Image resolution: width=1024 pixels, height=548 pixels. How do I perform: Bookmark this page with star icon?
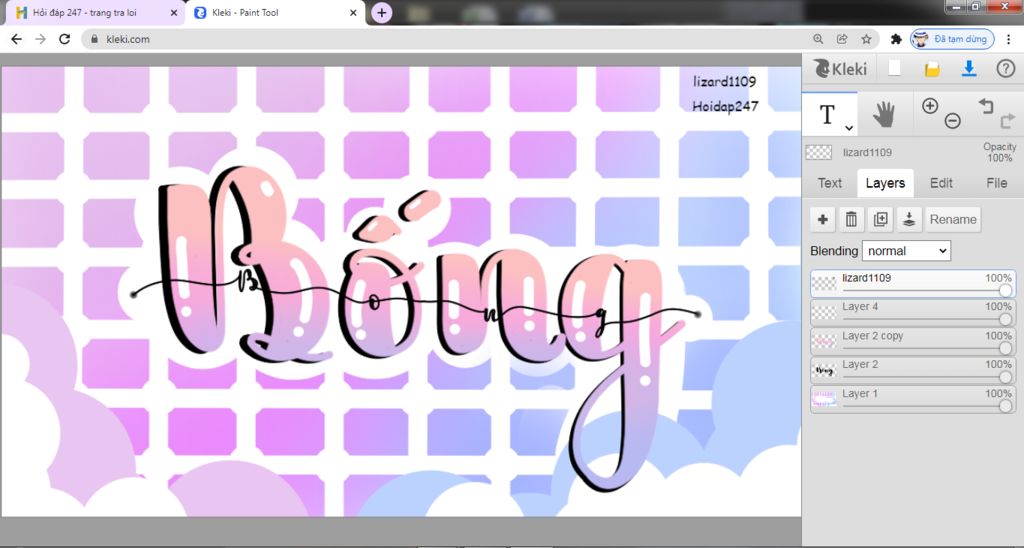point(866,39)
